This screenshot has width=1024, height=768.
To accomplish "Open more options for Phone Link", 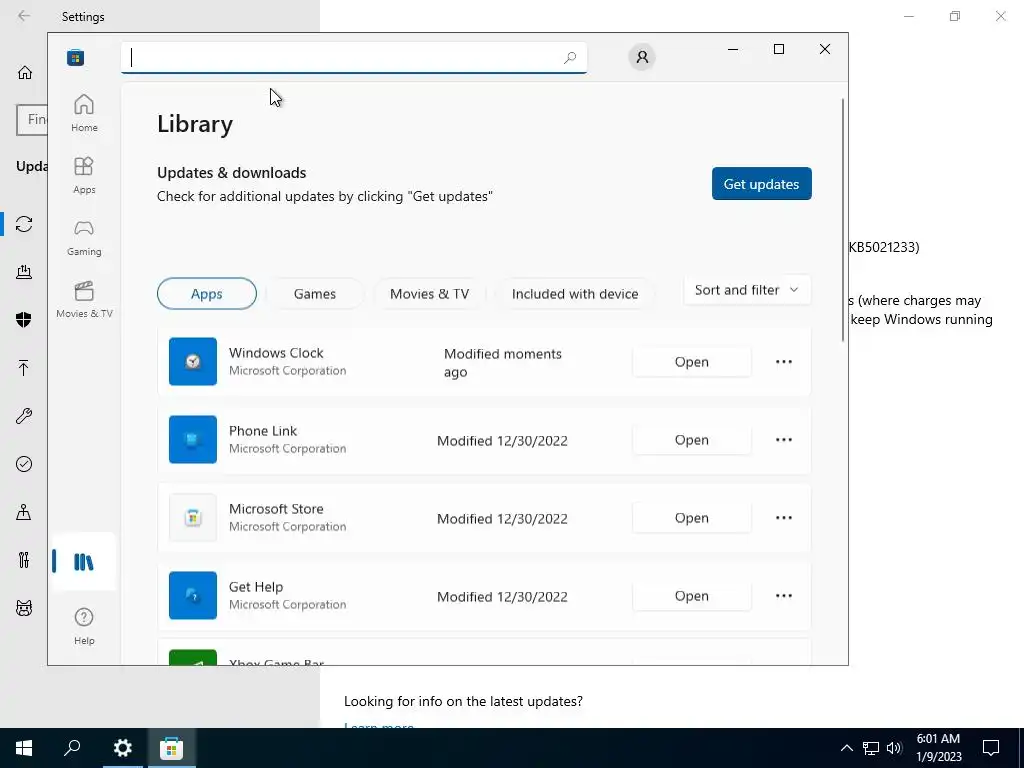I will pyautogui.click(x=784, y=440).
